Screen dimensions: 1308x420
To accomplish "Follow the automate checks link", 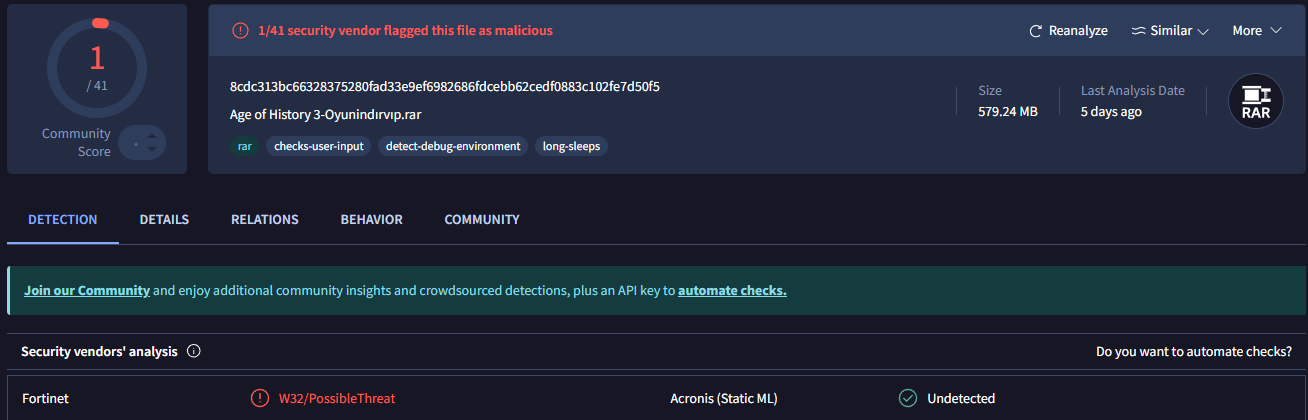I will (732, 291).
